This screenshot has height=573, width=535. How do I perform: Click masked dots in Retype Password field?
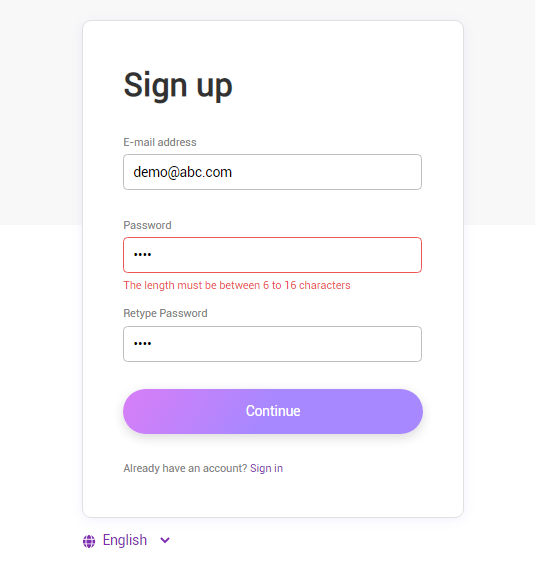click(143, 344)
